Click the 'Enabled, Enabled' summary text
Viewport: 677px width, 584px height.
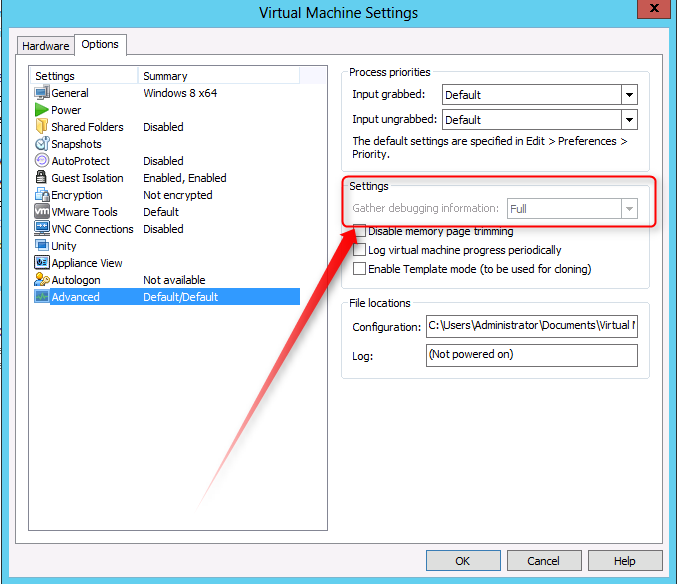pos(185,178)
